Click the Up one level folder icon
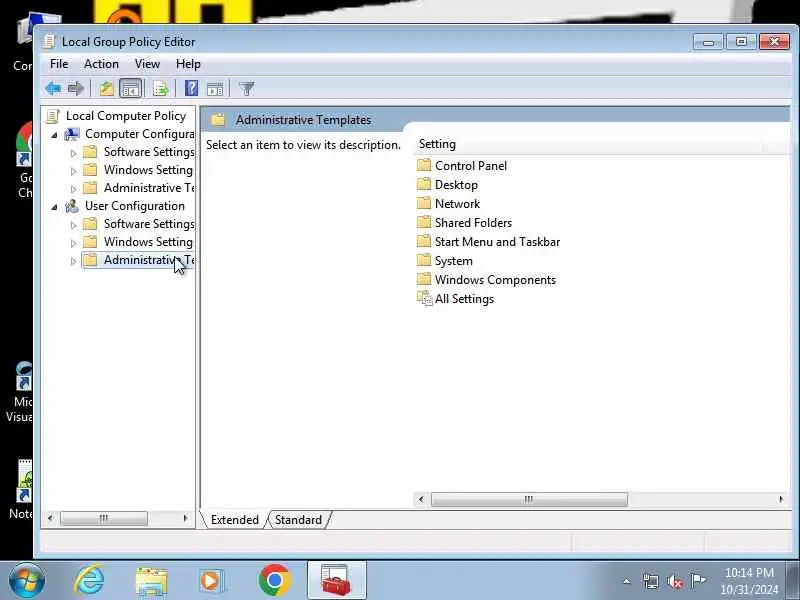Image resolution: width=800 pixels, height=600 pixels. 107,89
